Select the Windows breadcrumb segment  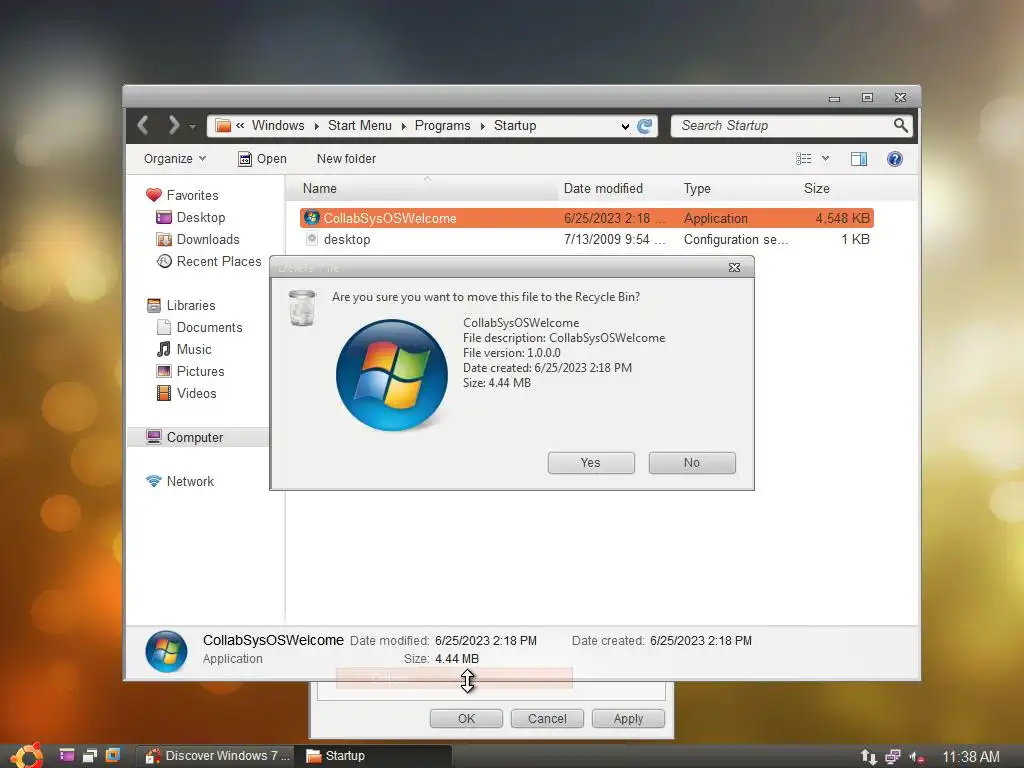coord(278,125)
